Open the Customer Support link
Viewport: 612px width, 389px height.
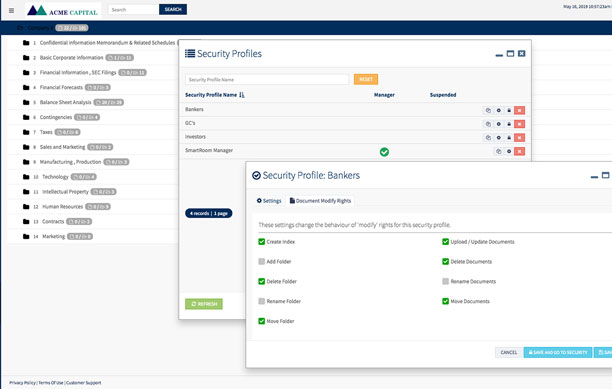click(x=84, y=383)
